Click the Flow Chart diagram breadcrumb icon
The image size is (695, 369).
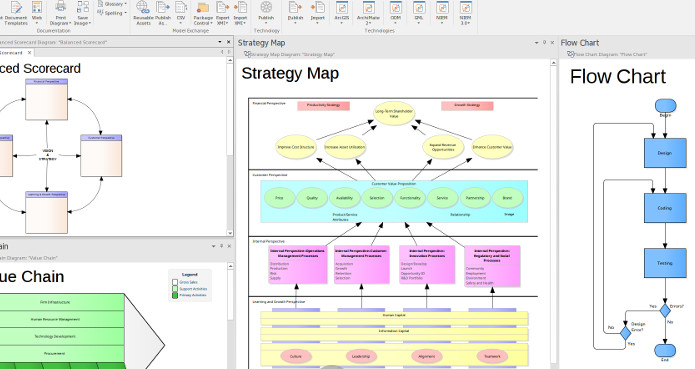click(570, 54)
